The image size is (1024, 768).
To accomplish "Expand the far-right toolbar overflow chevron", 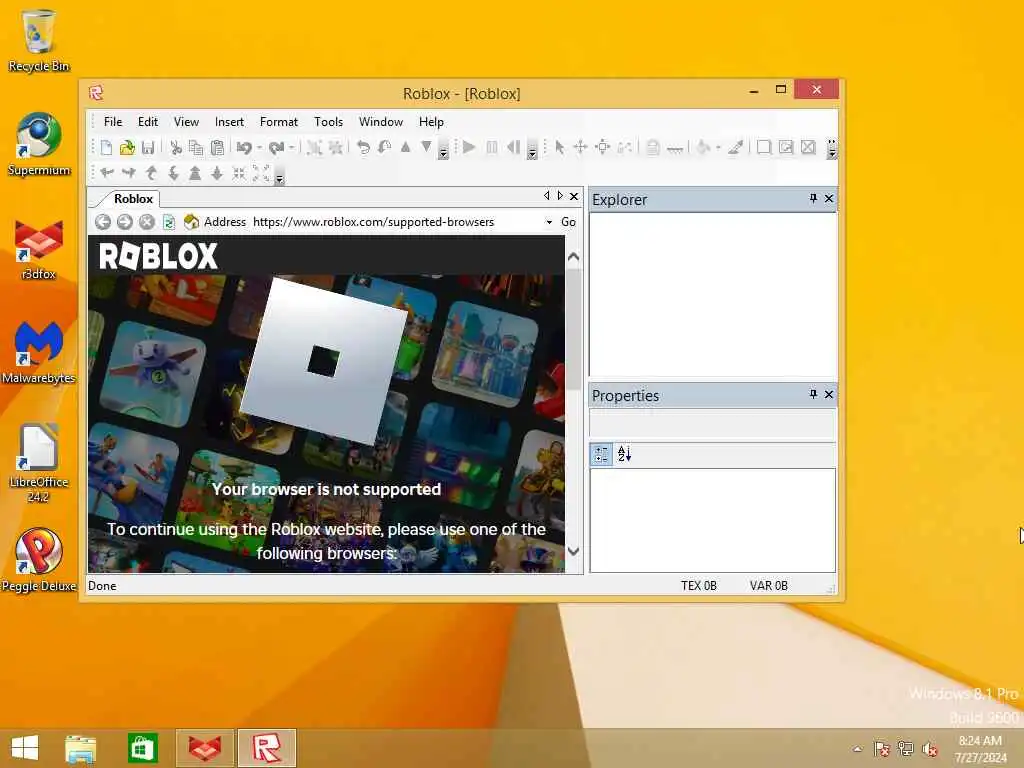I will pyautogui.click(x=831, y=148).
